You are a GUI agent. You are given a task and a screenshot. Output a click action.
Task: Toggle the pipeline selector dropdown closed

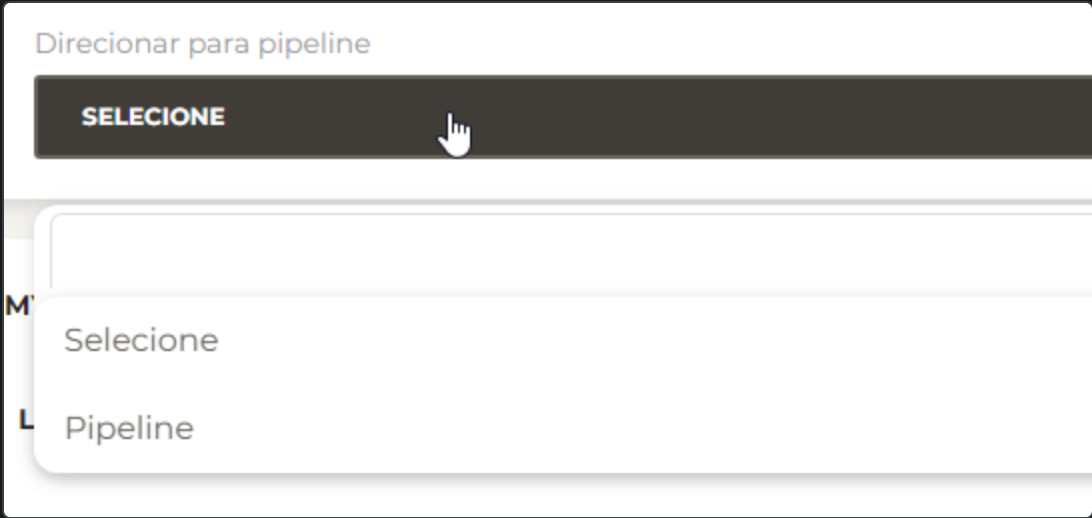[x=560, y=117]
